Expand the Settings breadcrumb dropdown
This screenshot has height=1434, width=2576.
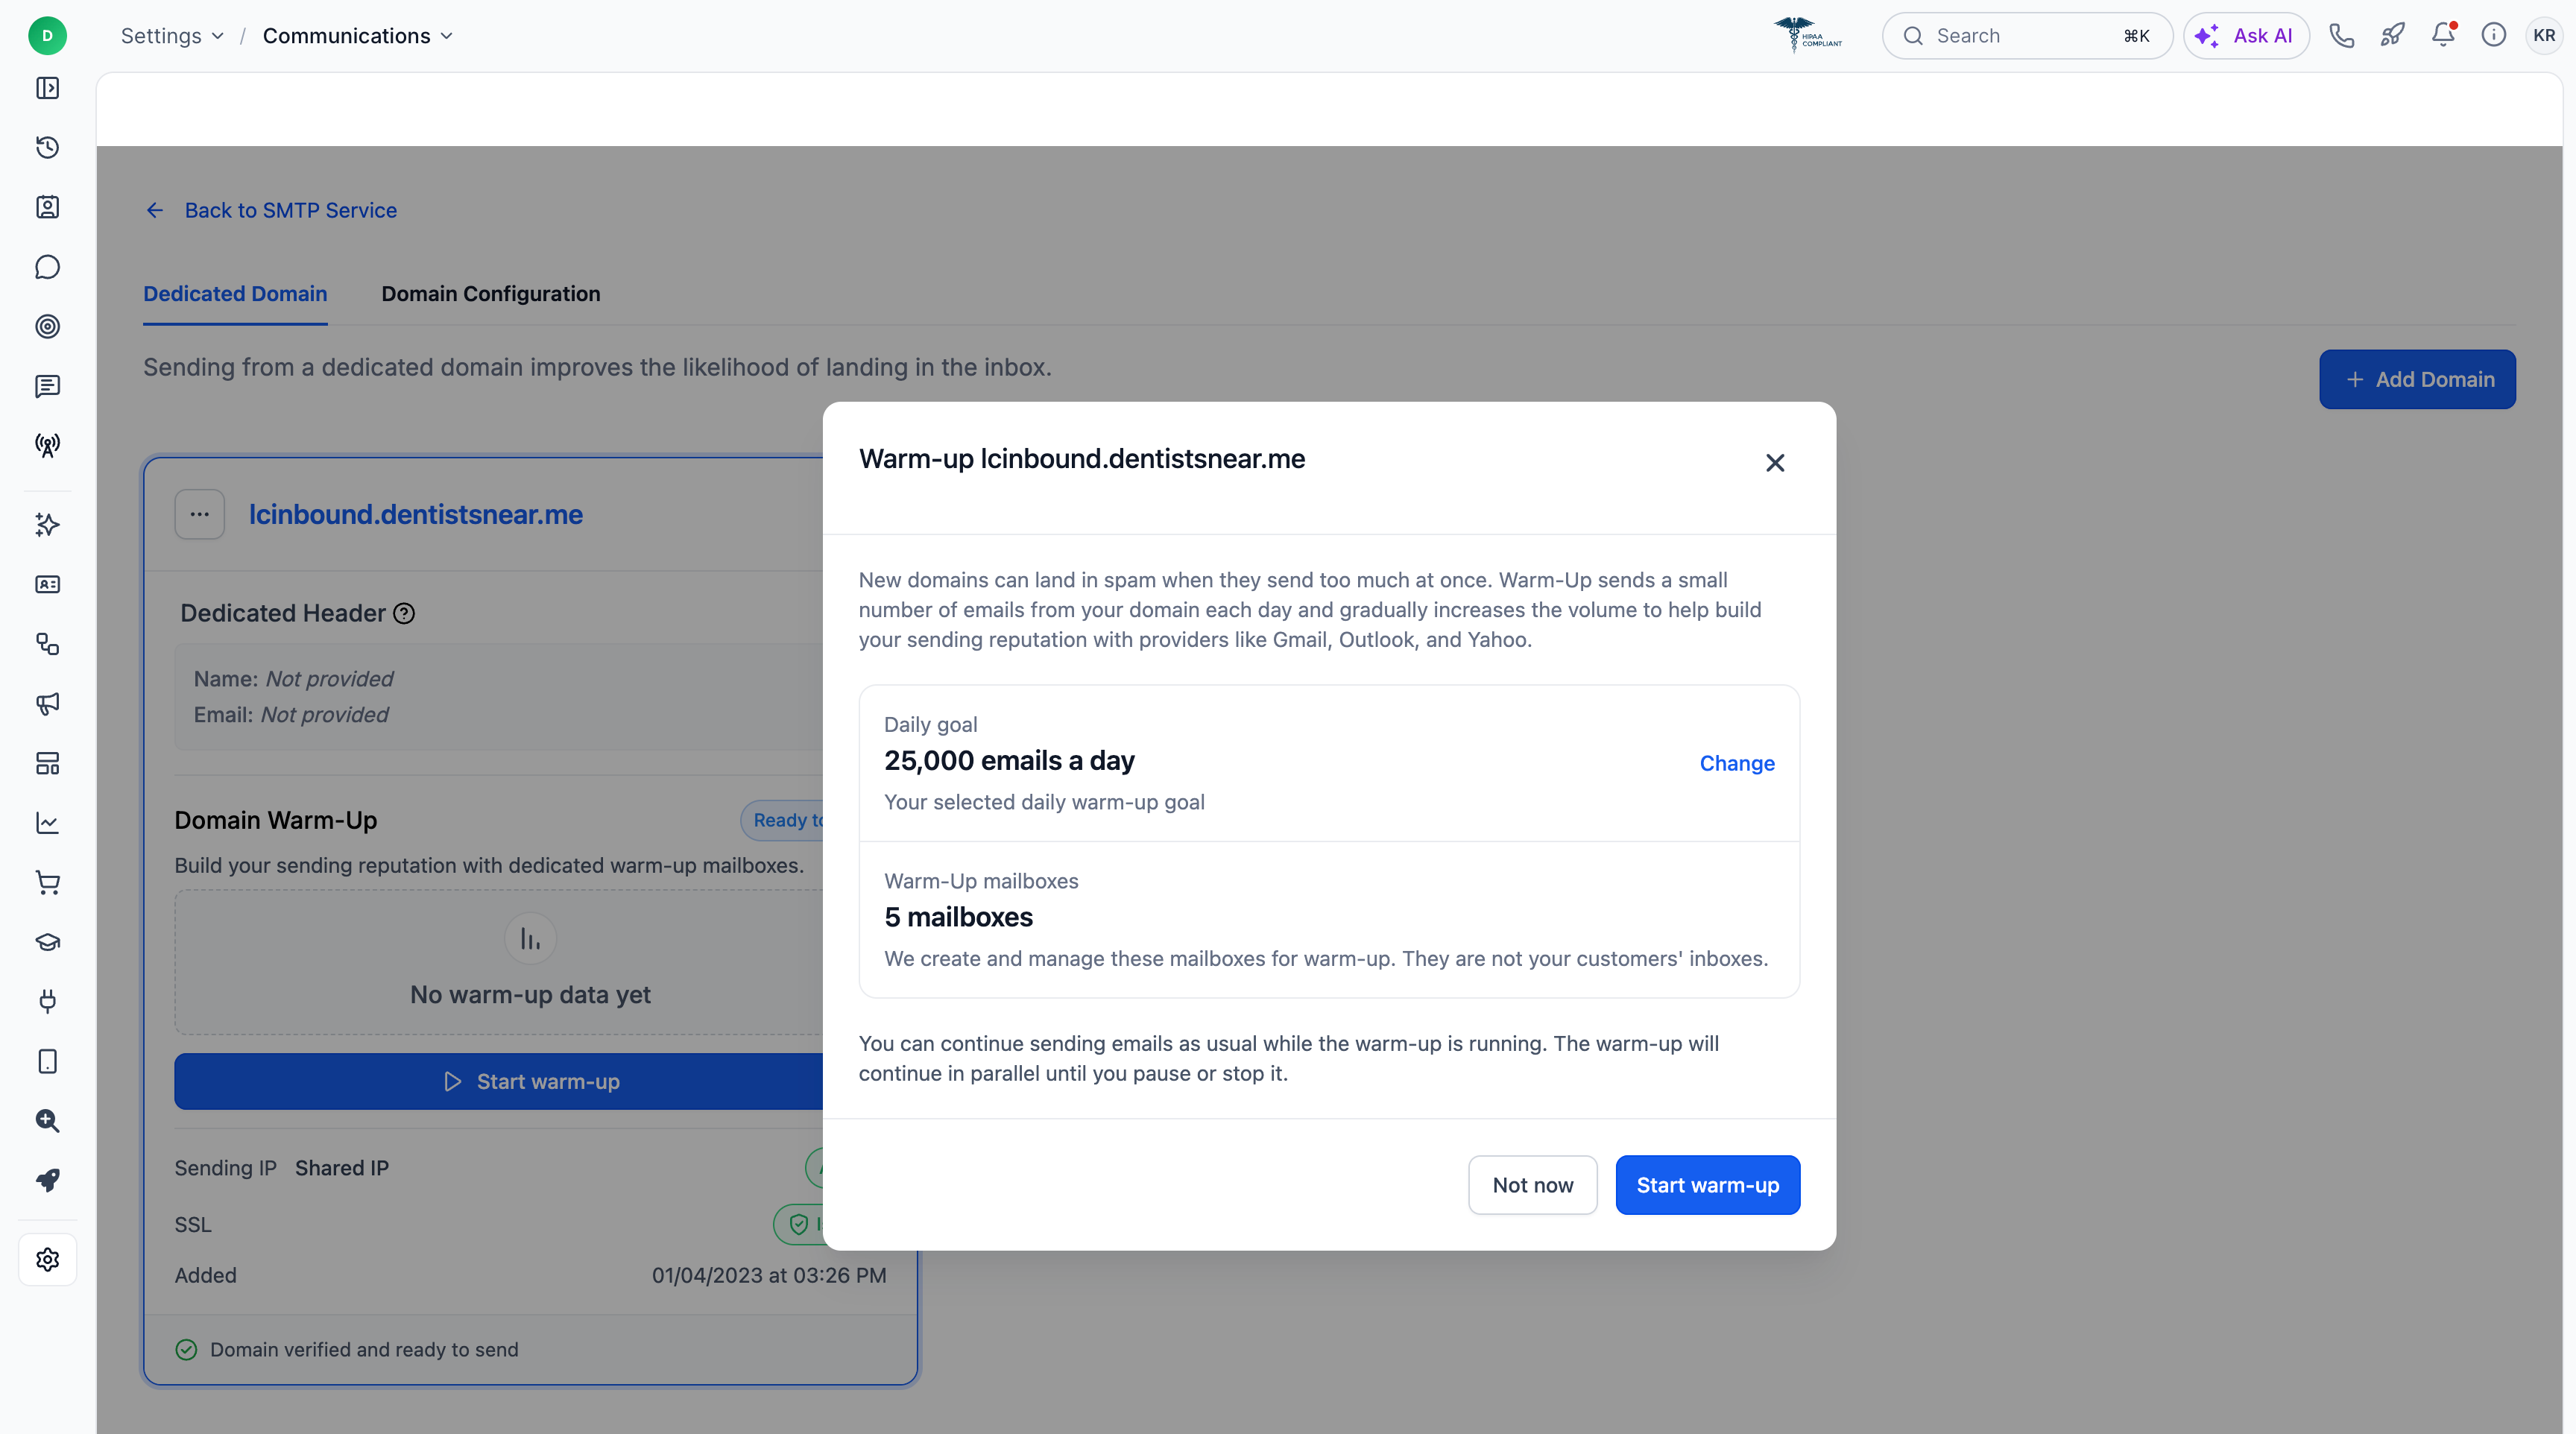click(x=172, y=36)
